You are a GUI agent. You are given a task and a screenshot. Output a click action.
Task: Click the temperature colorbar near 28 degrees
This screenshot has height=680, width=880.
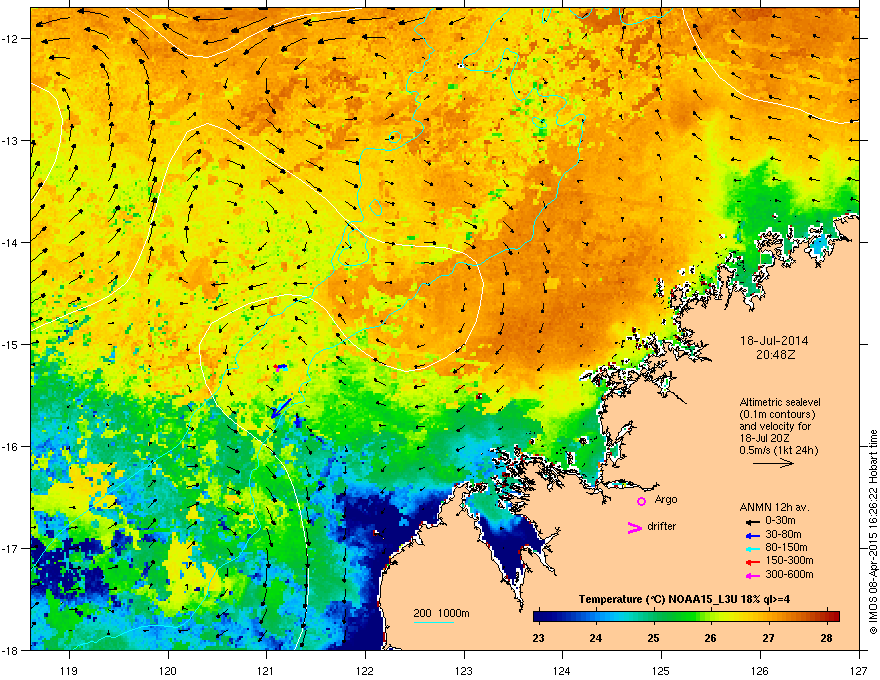(x=826, y=616)
